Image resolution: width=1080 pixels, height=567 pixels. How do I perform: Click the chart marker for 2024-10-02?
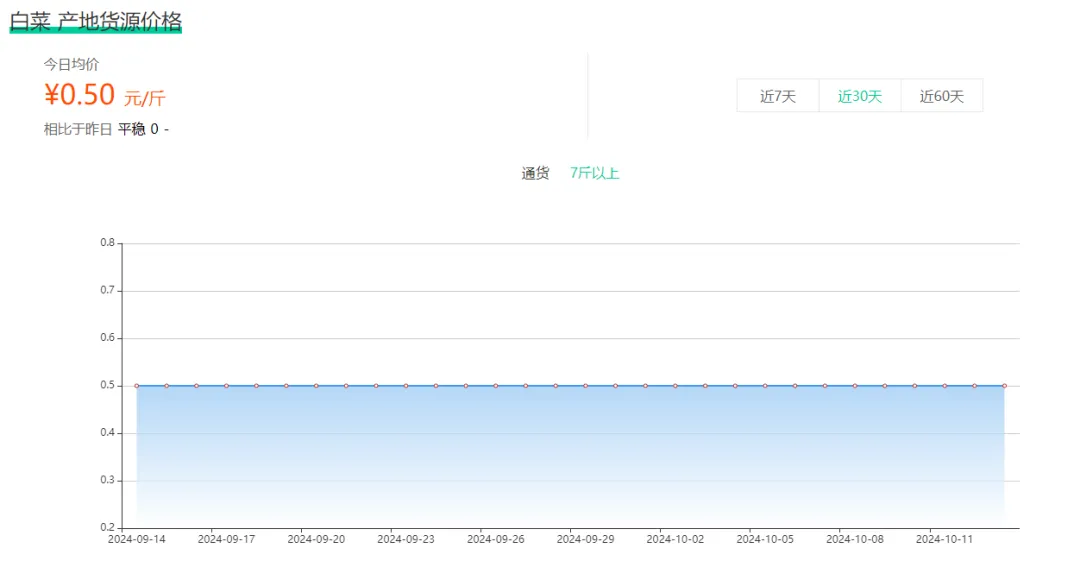(675, 385)
